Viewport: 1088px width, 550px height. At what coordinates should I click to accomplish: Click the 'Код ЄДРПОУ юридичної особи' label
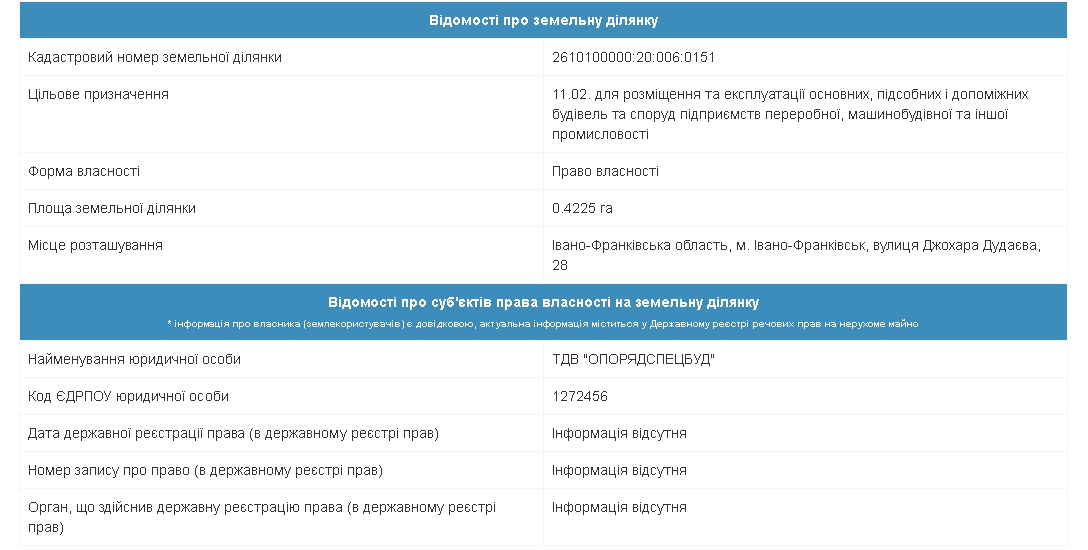[x=128, y=397]
